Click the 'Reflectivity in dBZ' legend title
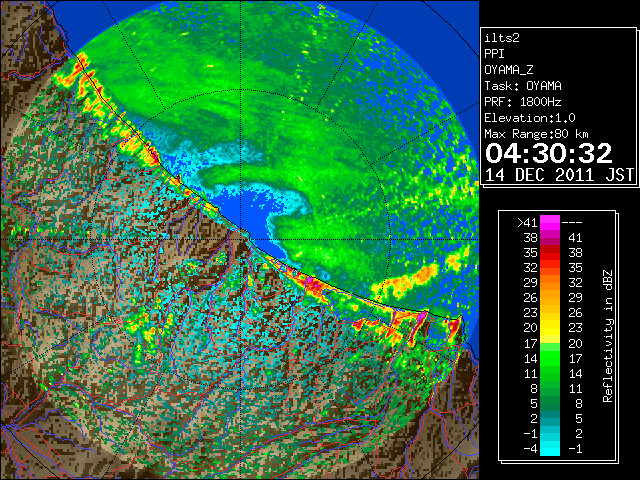 [x=608, y=336]
